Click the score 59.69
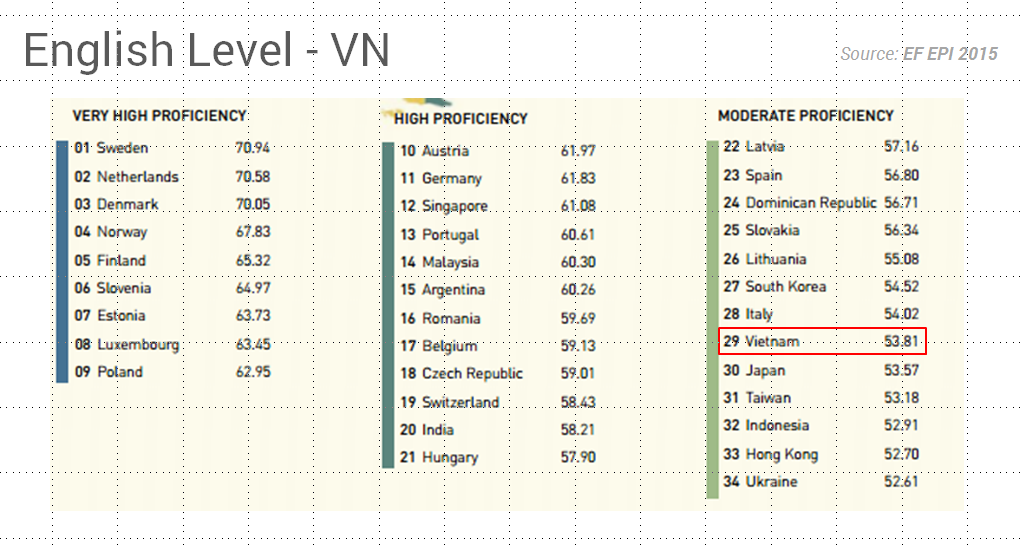The width and height of the screenshot is (1023, 549). click(578, 319)
